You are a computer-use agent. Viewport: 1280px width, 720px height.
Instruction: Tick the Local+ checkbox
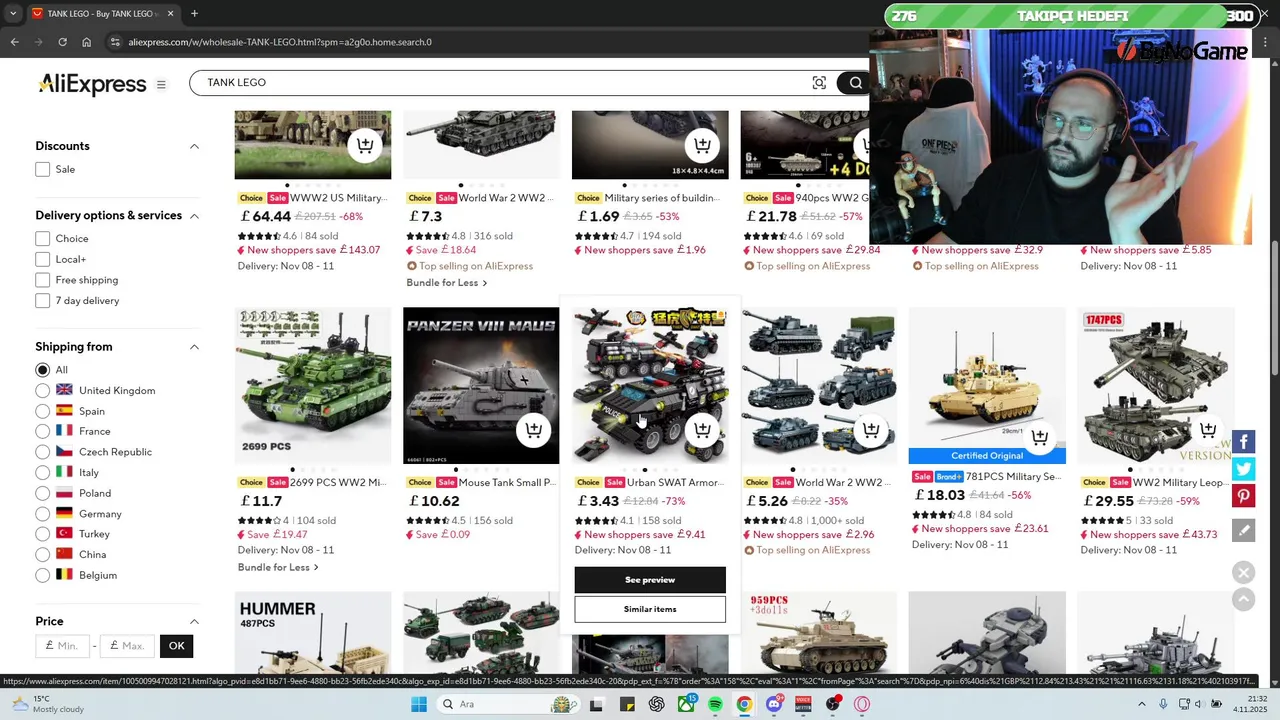42,259
